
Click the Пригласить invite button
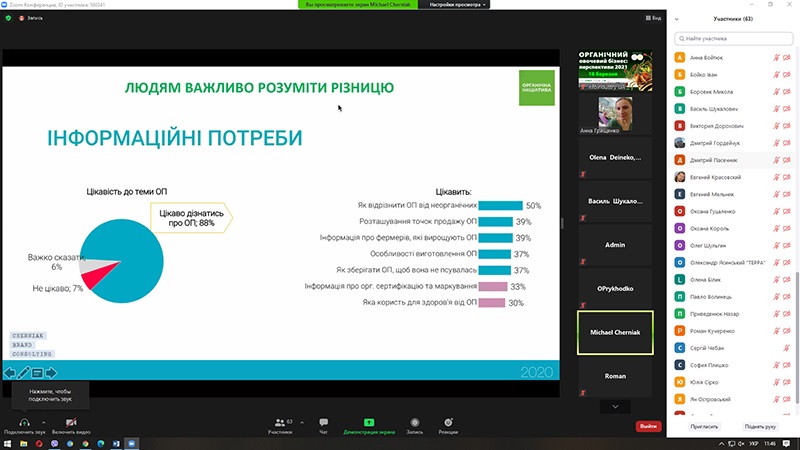pos(704,427)
